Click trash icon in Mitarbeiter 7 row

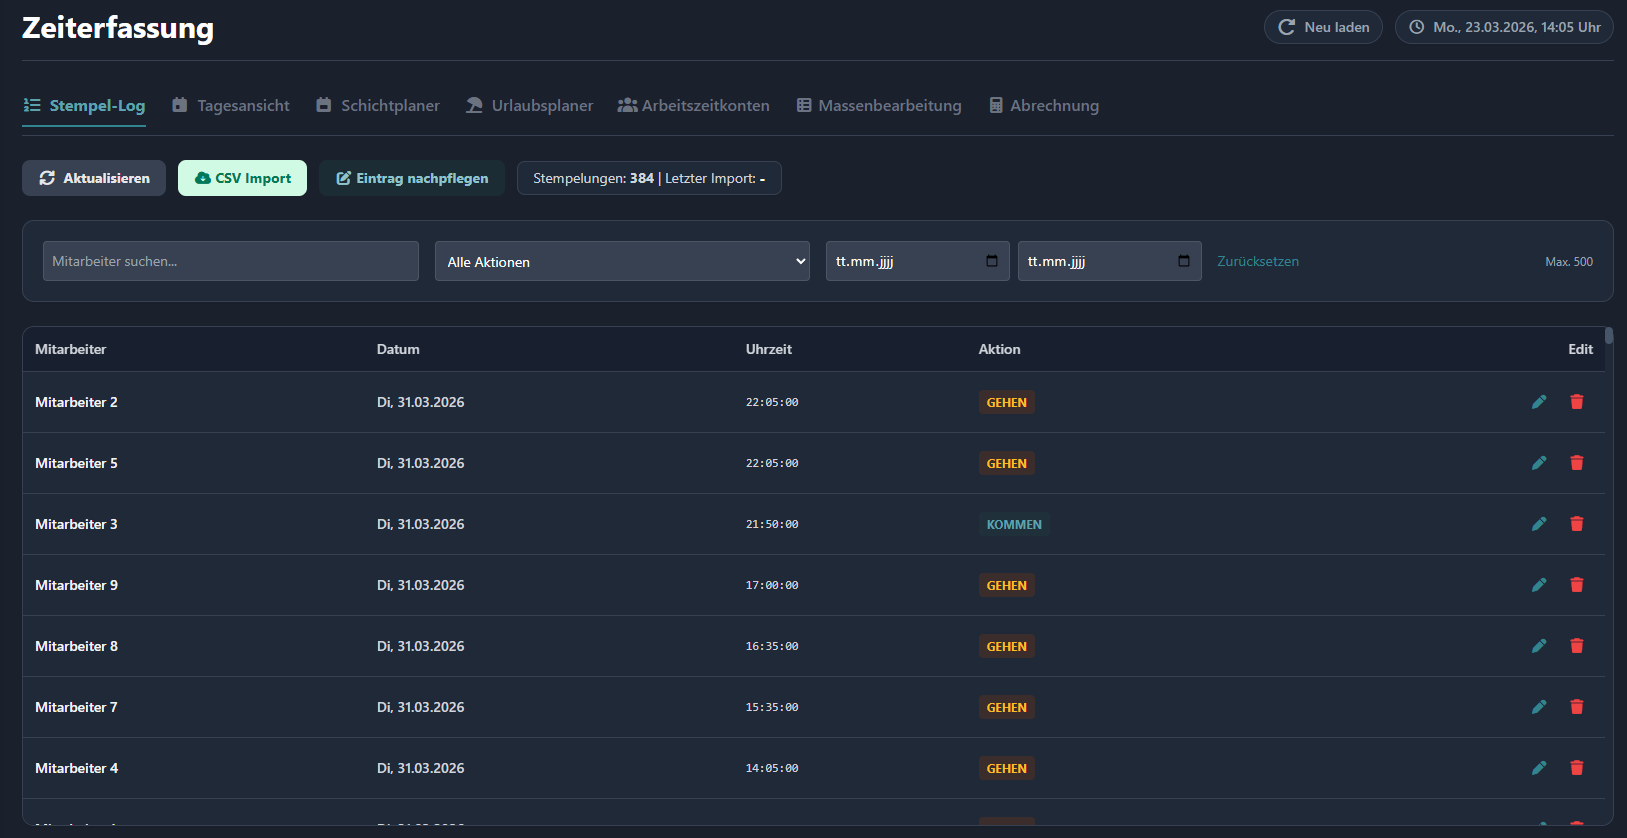click(1577, 707)
